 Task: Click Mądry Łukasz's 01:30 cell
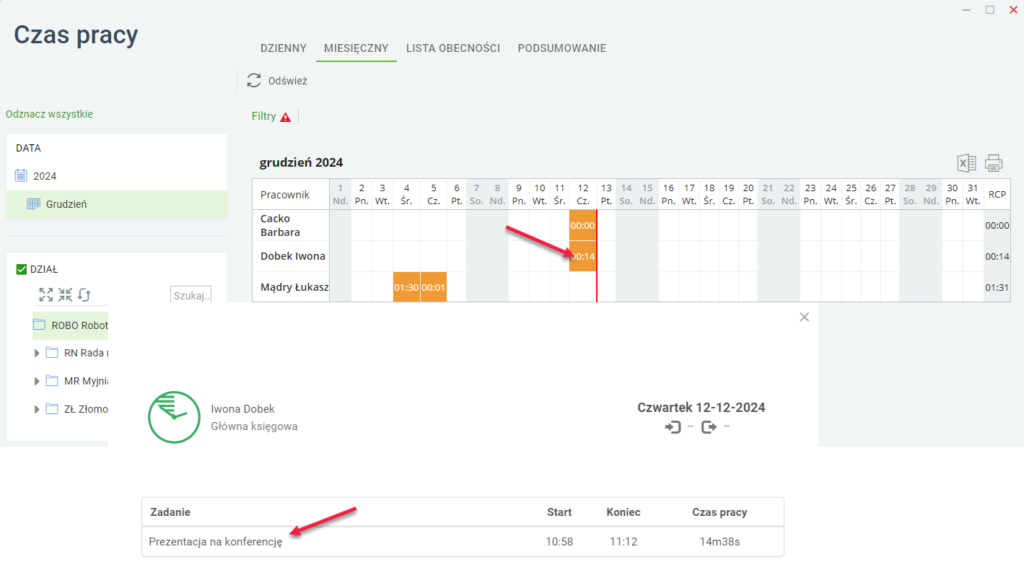[406, 287]
